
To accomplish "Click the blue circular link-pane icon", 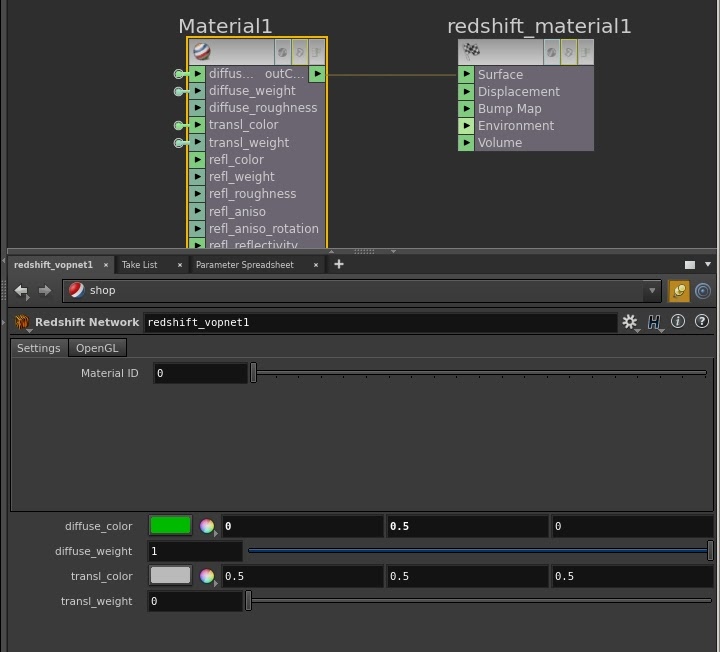I will [x=703, y=291].
